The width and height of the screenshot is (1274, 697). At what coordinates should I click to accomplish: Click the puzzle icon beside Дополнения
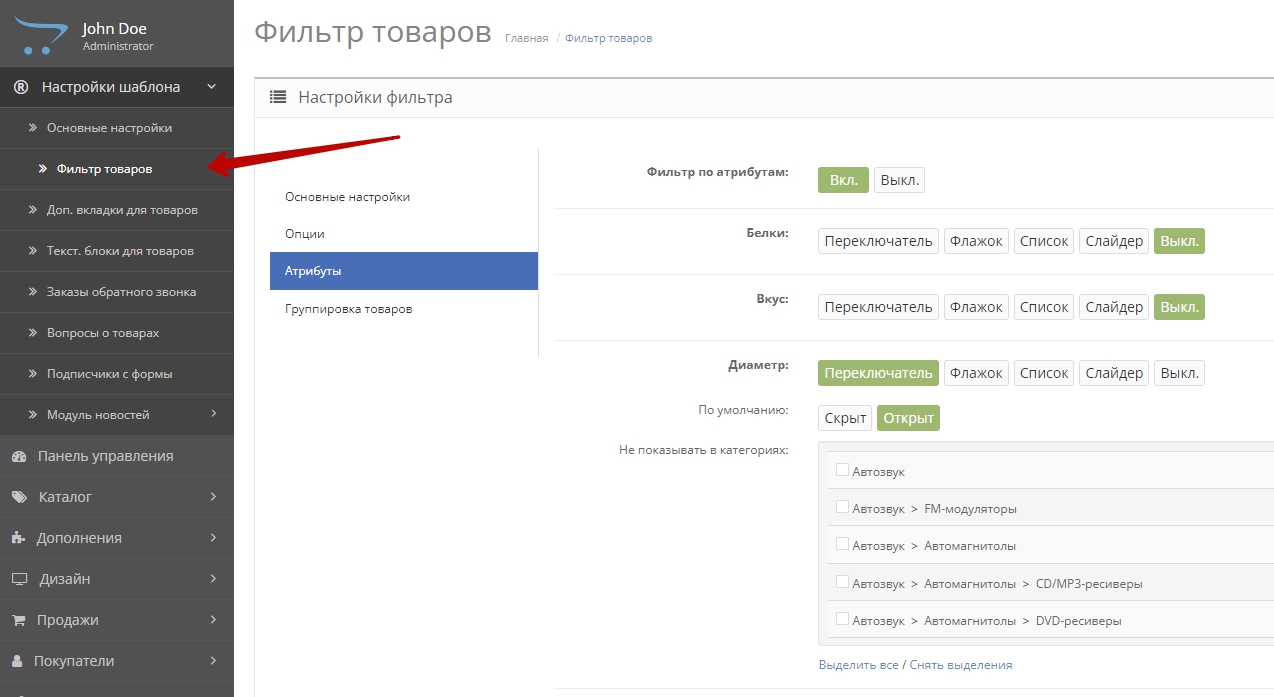tap(19, 538)
